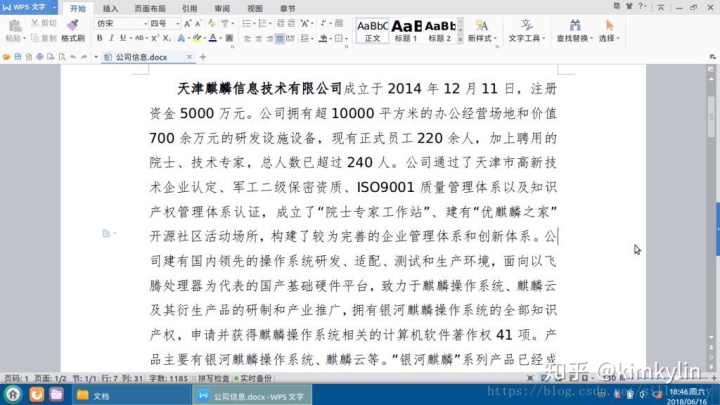Image resolution: width=720 pixels, height=405 pixels.
Task: Redo the last action
Action: pyautogui.click(x=84, y=57)
